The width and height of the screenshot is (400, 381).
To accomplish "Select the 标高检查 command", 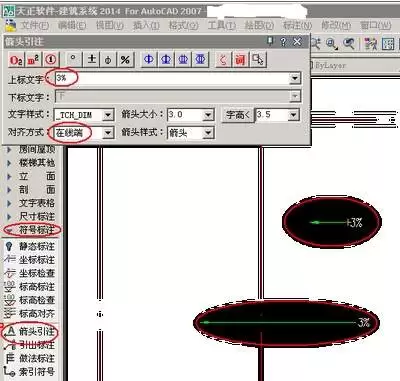I will 30,300.
